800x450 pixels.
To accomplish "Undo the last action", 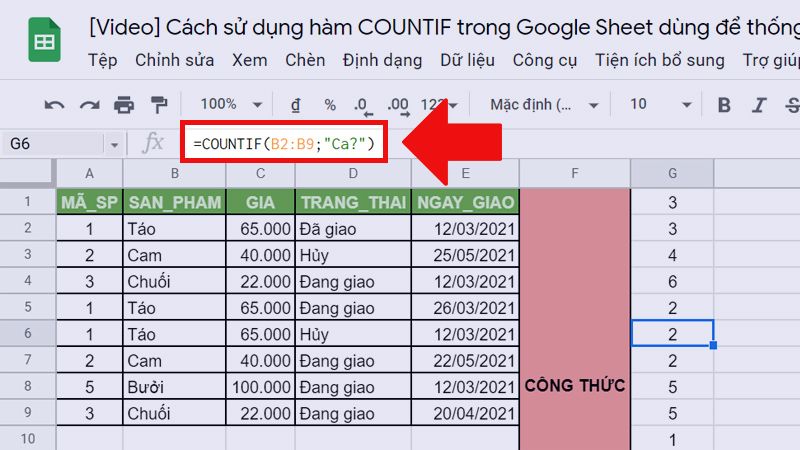I will pyautogui.click(x=54, y=105).
